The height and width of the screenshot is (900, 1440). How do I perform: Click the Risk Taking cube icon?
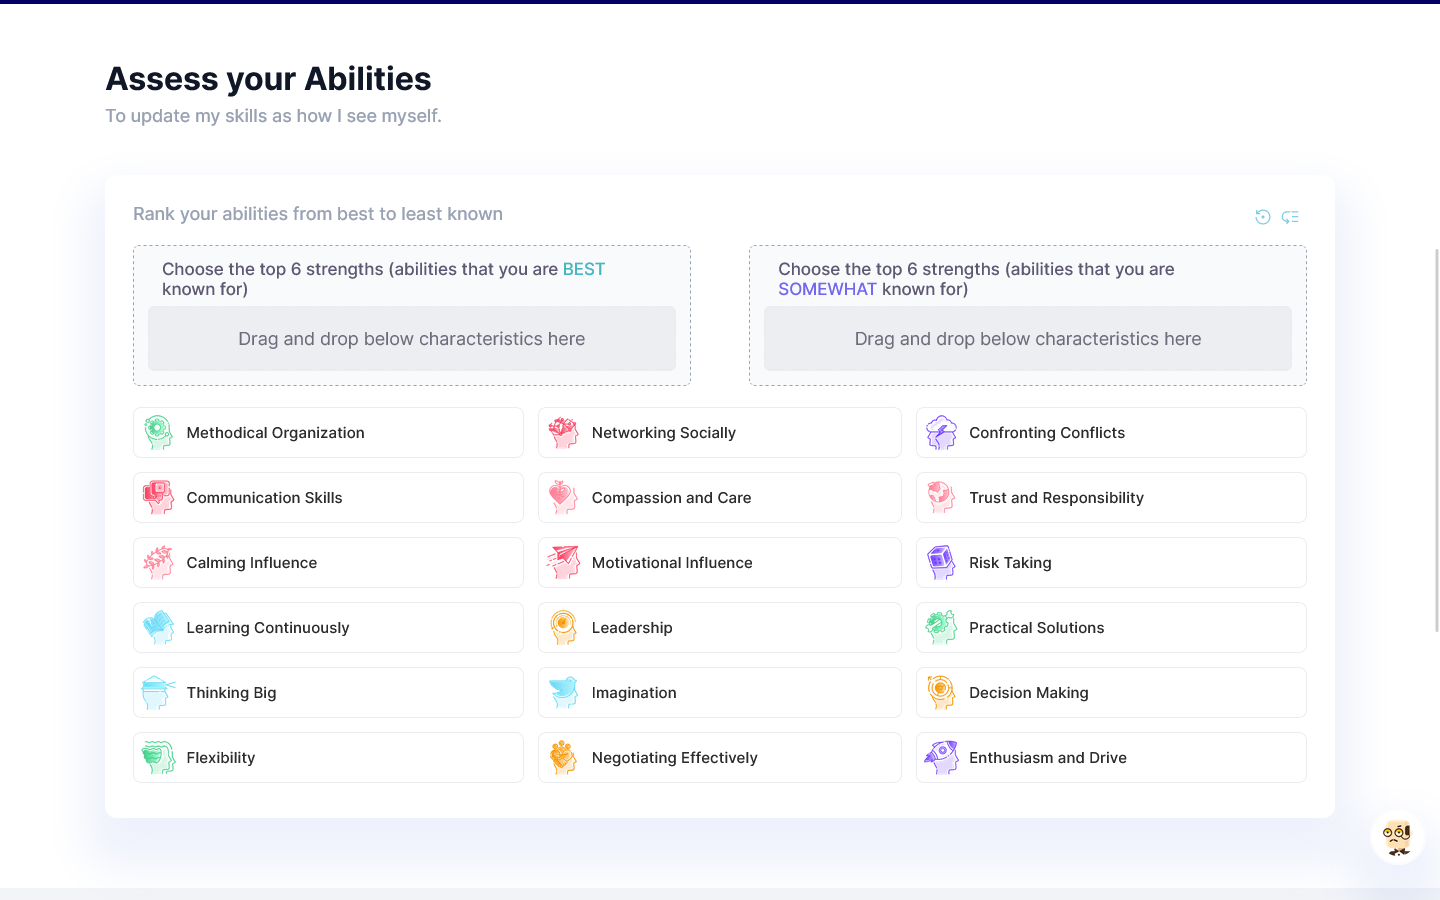(941, 563)
